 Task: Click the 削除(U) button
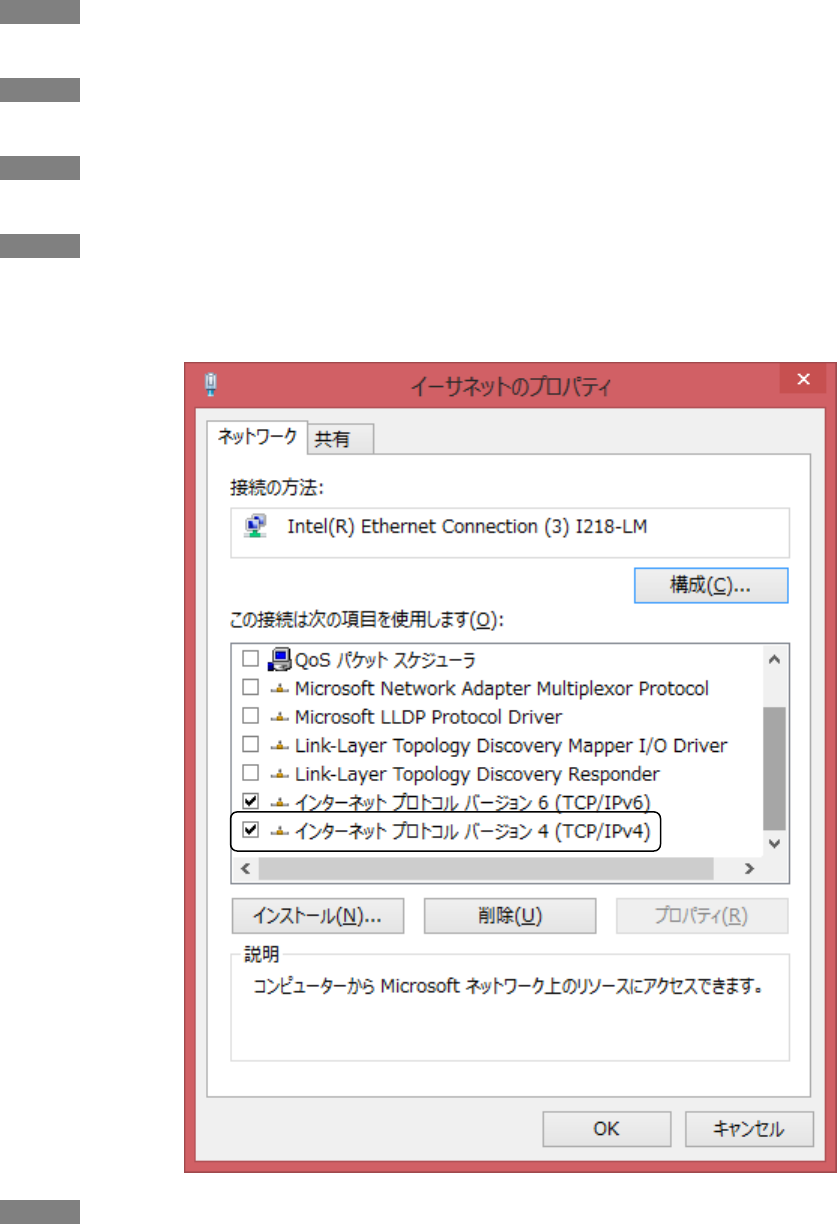coord(510,916)
